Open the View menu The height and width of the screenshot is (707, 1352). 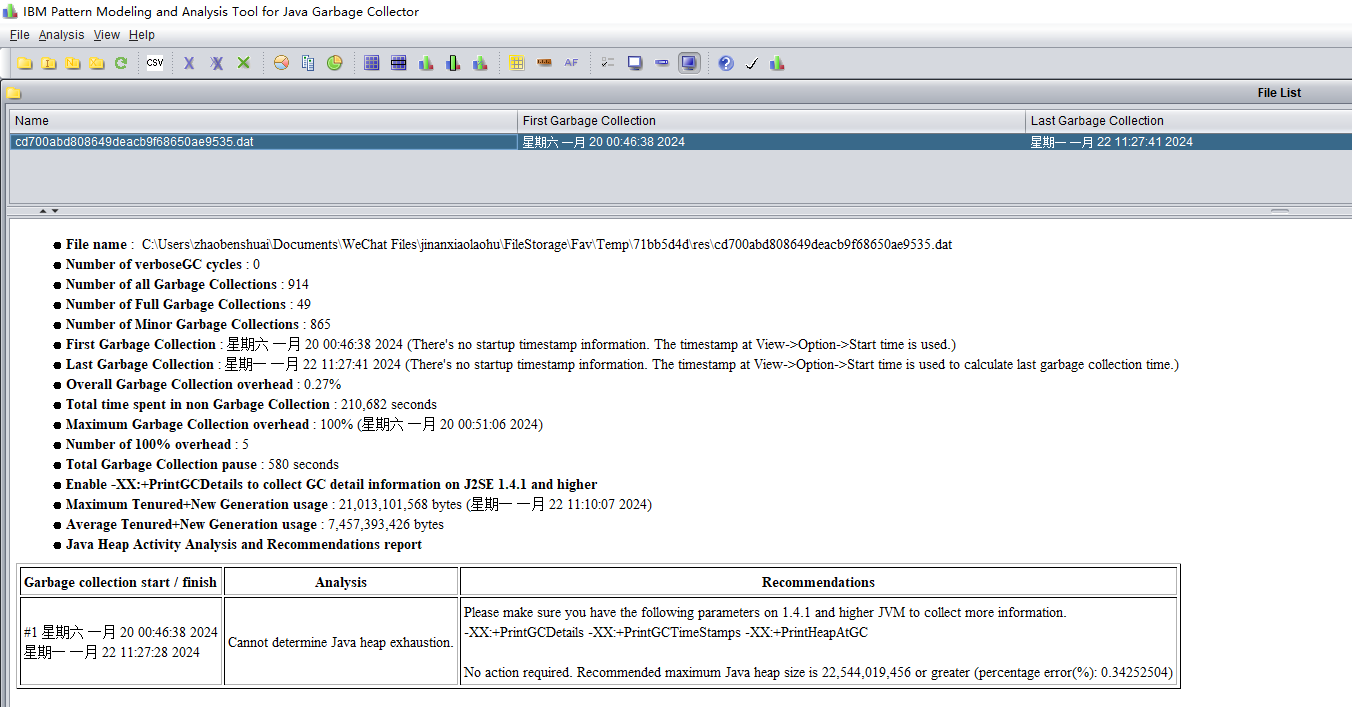click(107, 35)
